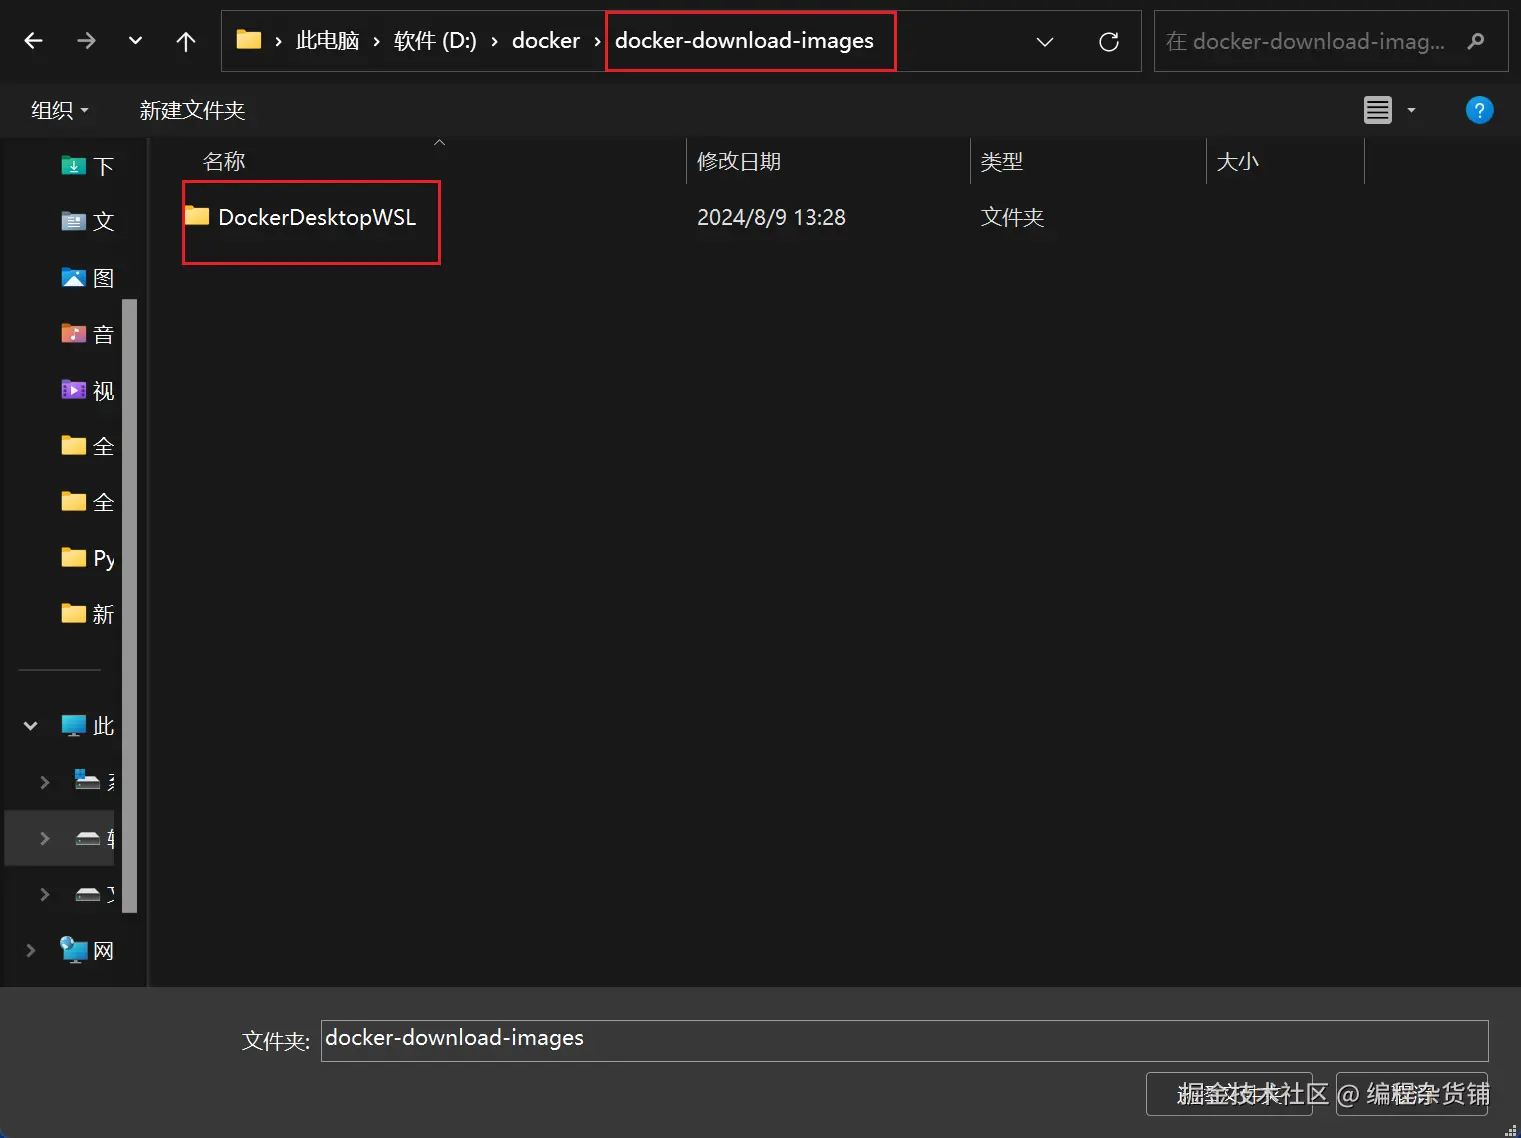Expand chevron after 软件 (D:) breadcrumb
This screenshot has height=1138, width=1521.
494,42
